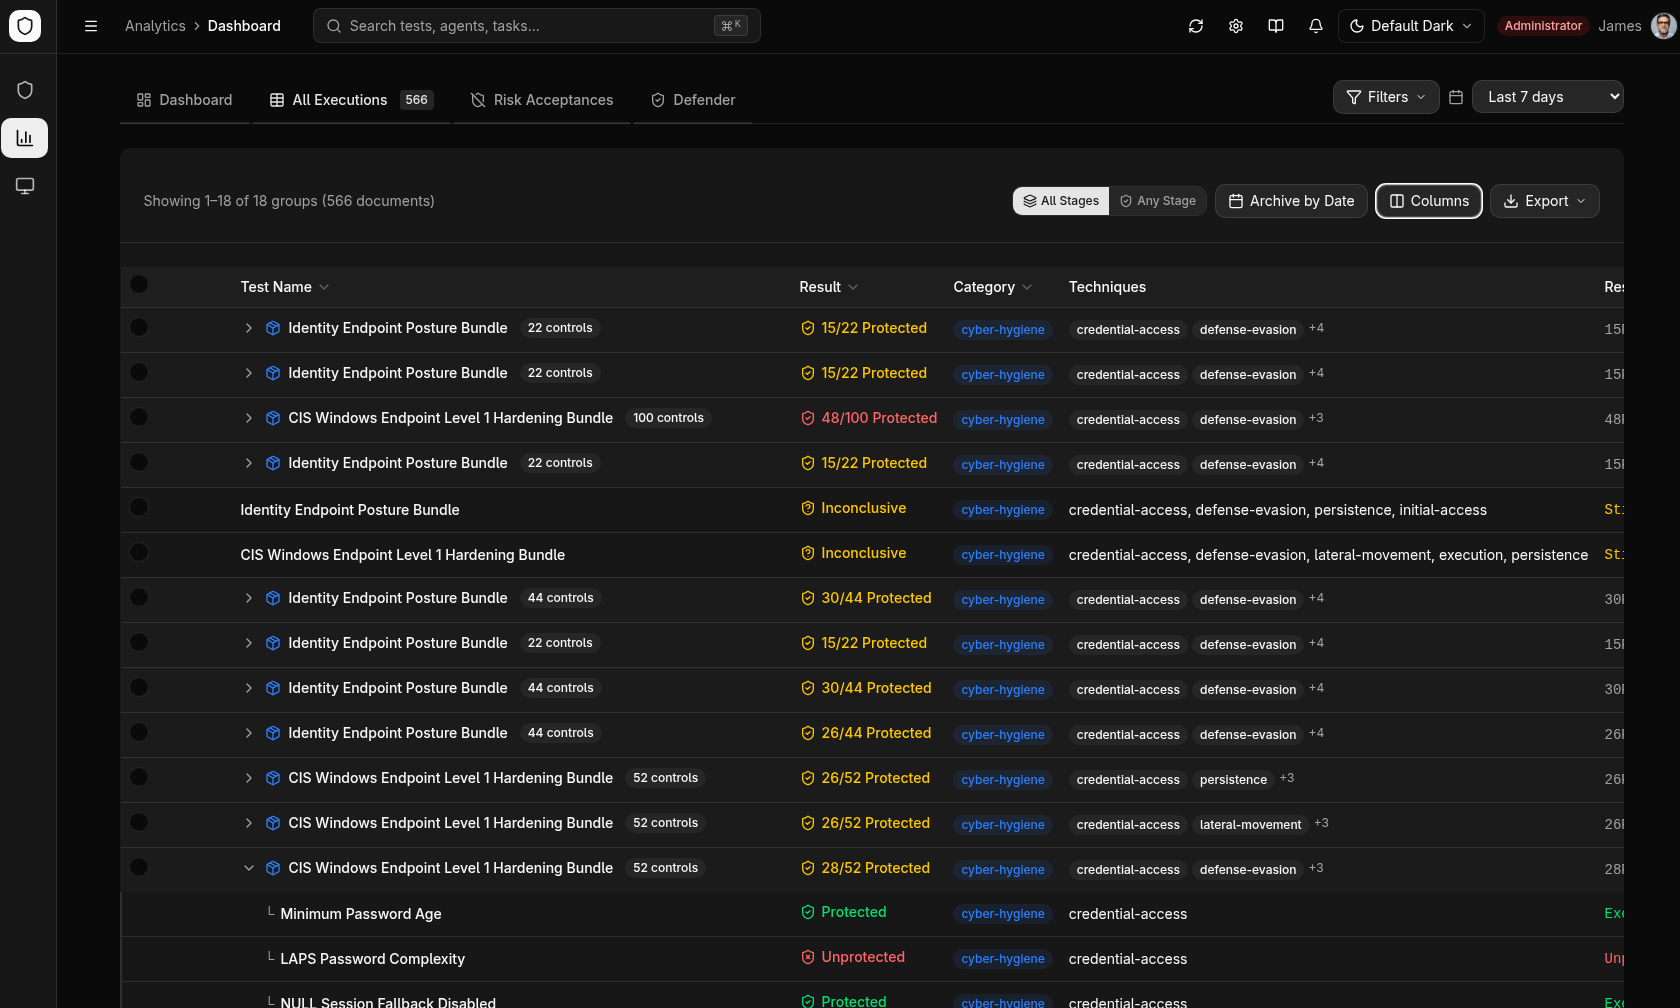
Task: Collapse the expanded 28/52 Protected bundle
Action: point(249,868)
